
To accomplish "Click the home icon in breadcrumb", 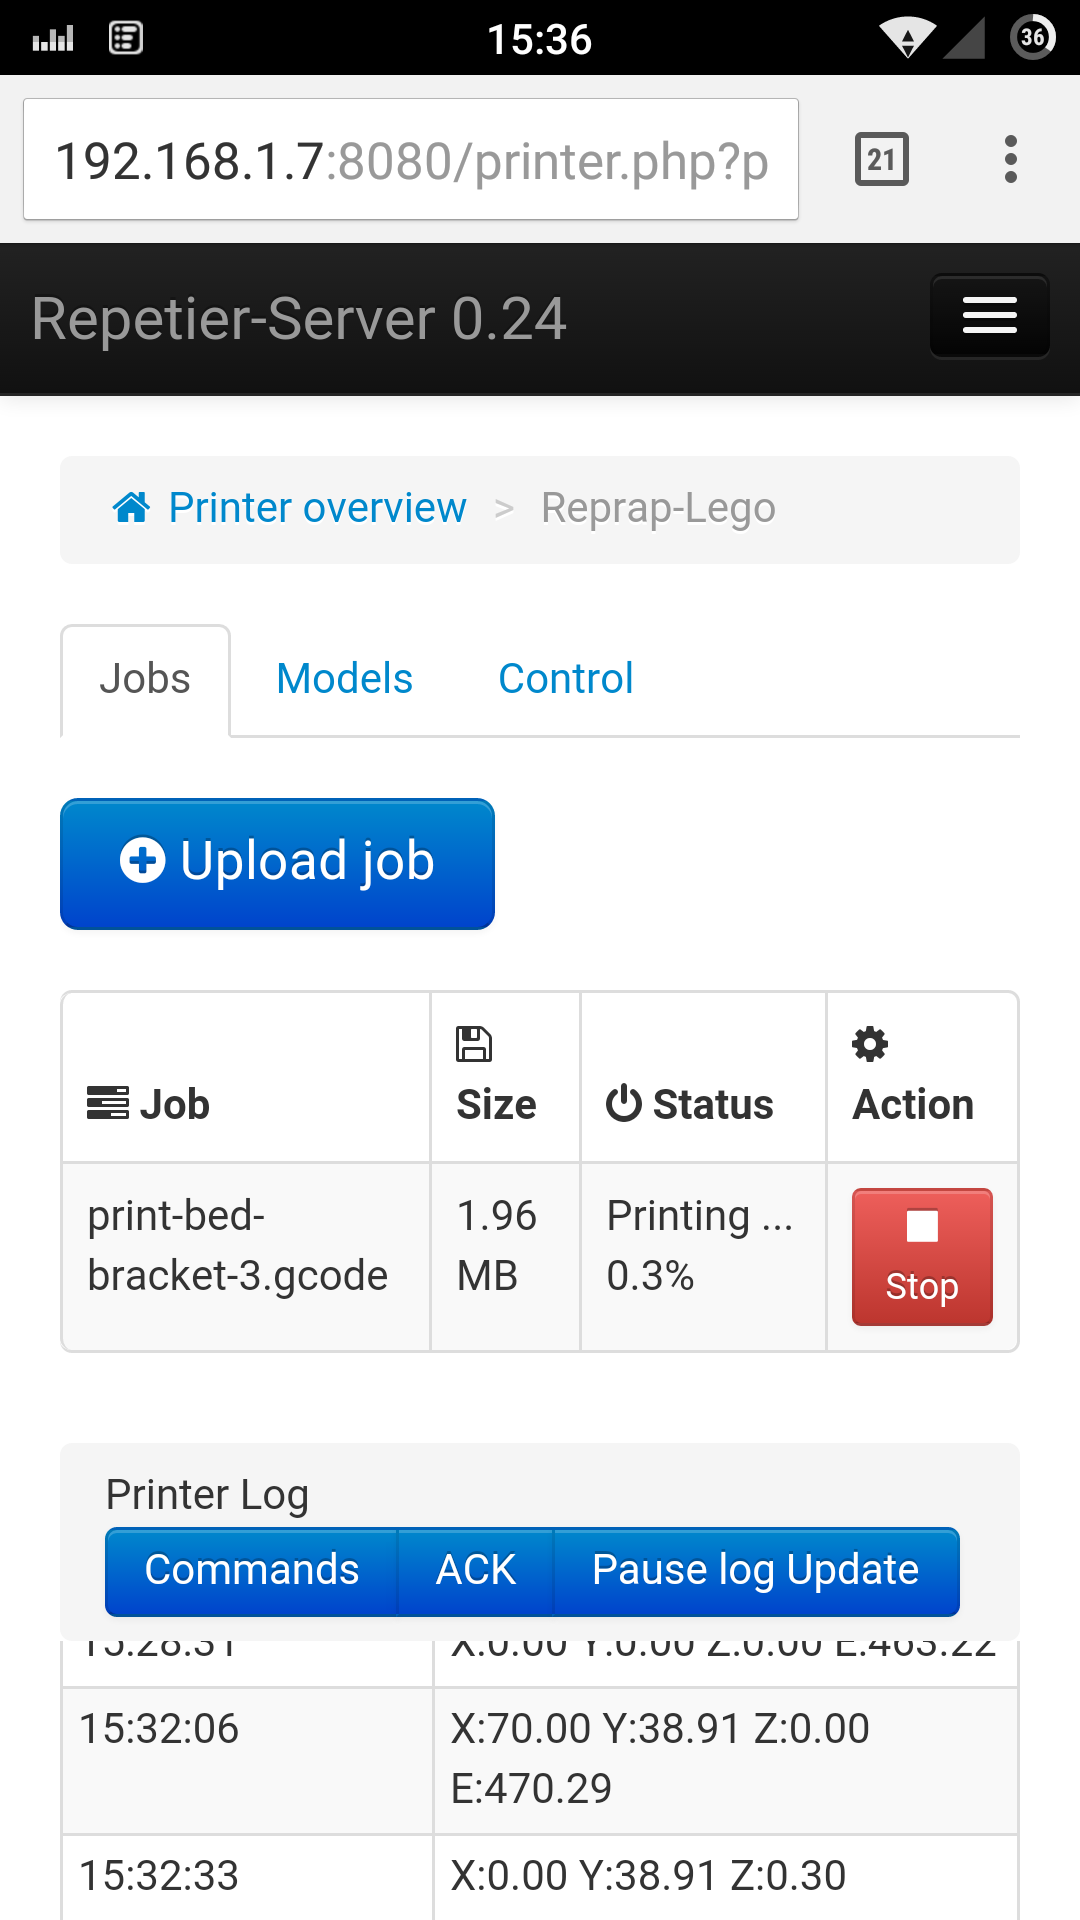I will click(x=131, y=508).
